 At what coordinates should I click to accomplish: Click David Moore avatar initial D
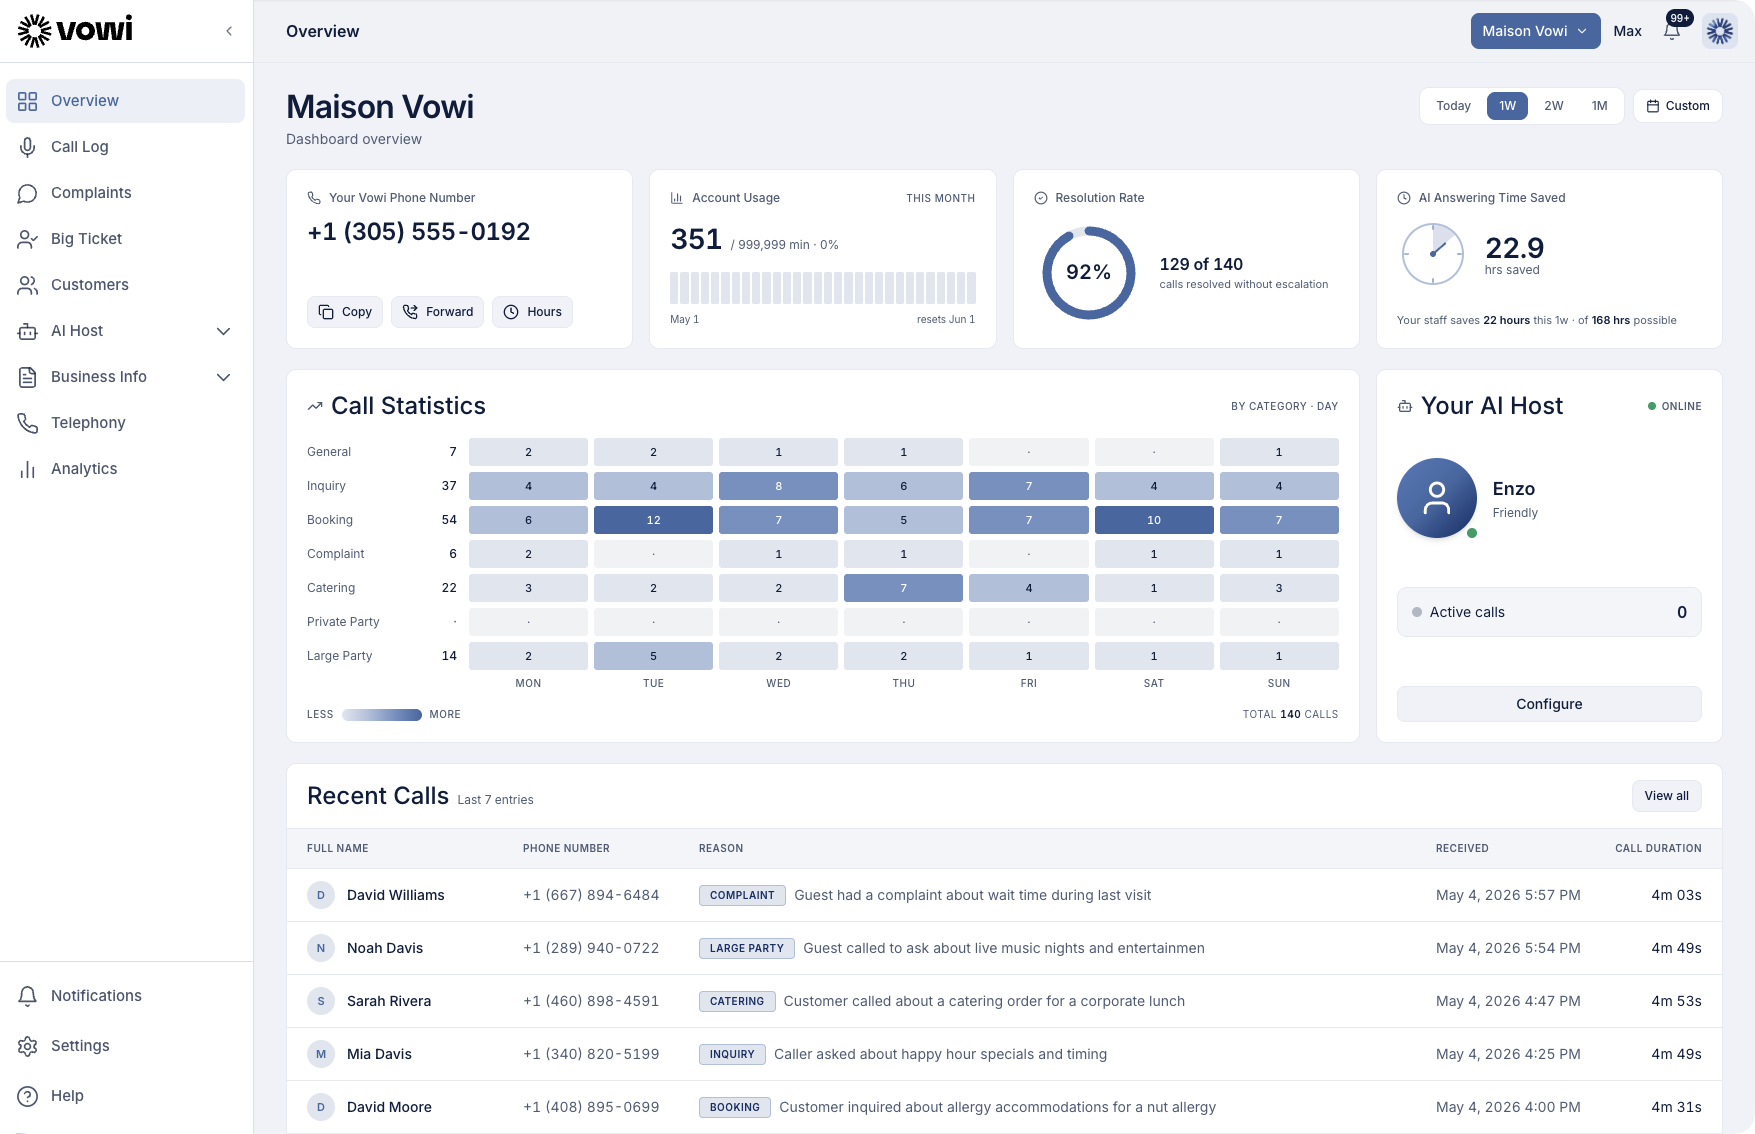pos(321,1107)
